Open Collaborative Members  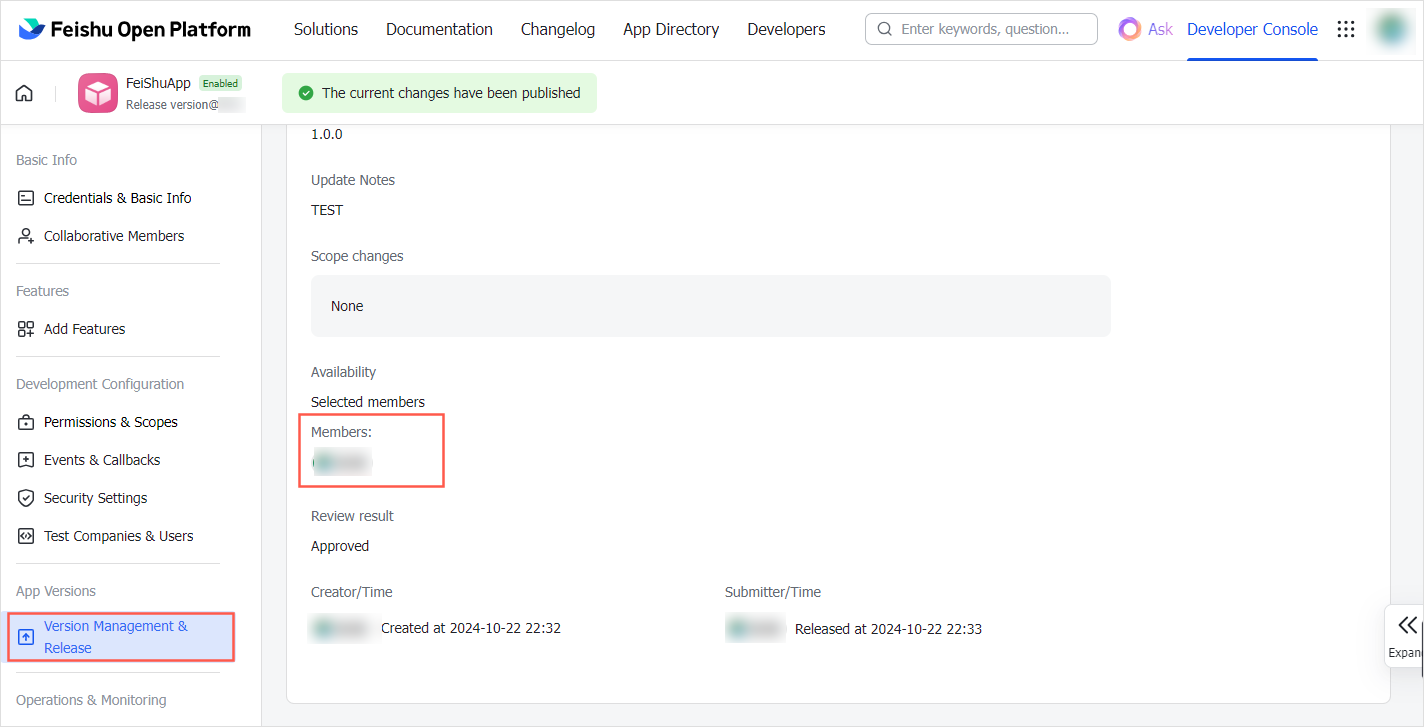click(114, 236)
